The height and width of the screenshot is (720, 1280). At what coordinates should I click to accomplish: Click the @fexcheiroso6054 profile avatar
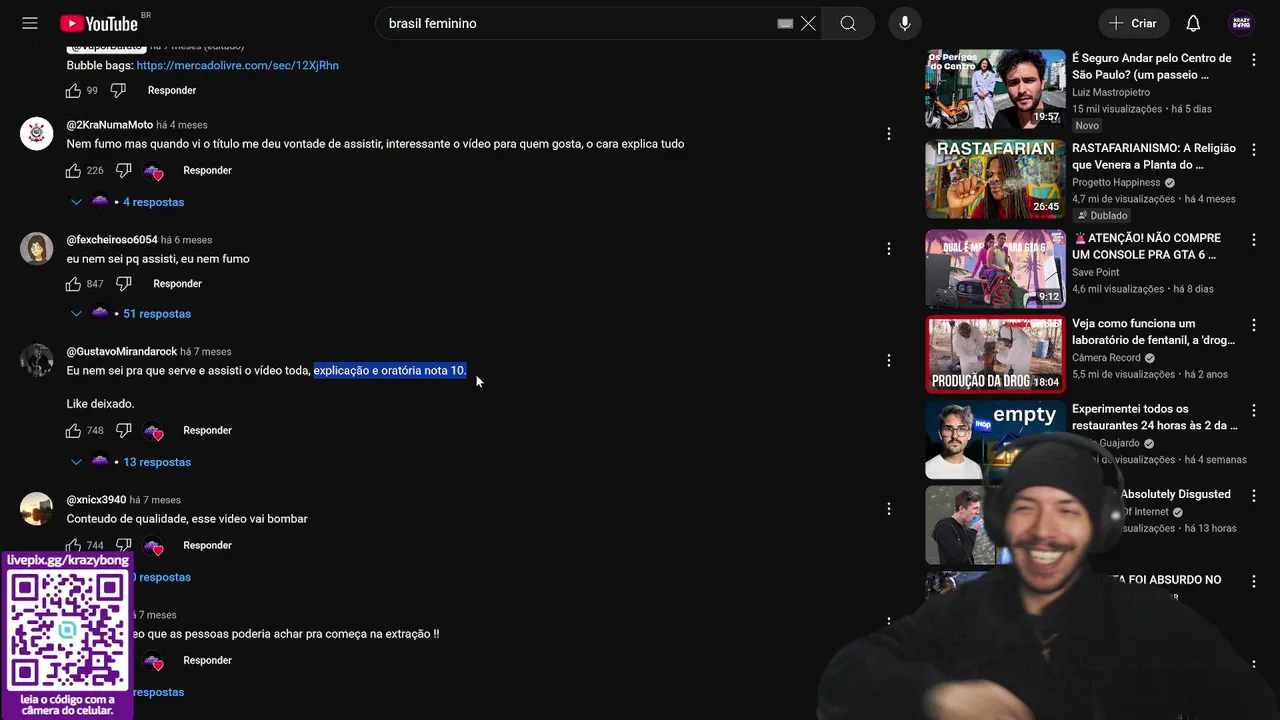pos(37,249)
